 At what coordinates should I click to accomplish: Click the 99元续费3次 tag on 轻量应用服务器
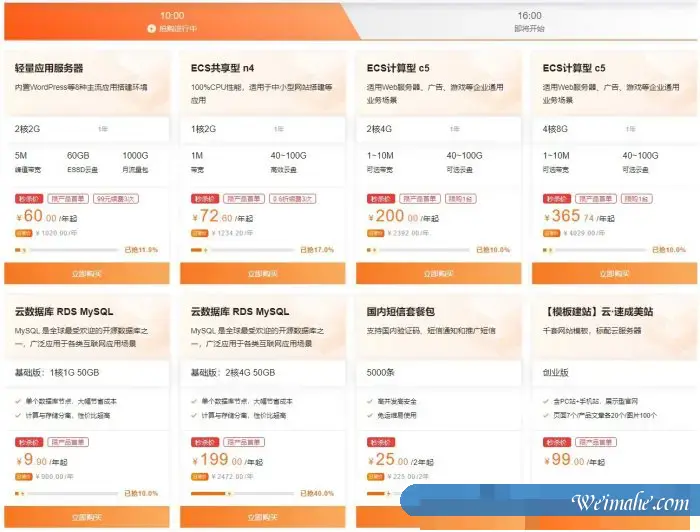116,199
